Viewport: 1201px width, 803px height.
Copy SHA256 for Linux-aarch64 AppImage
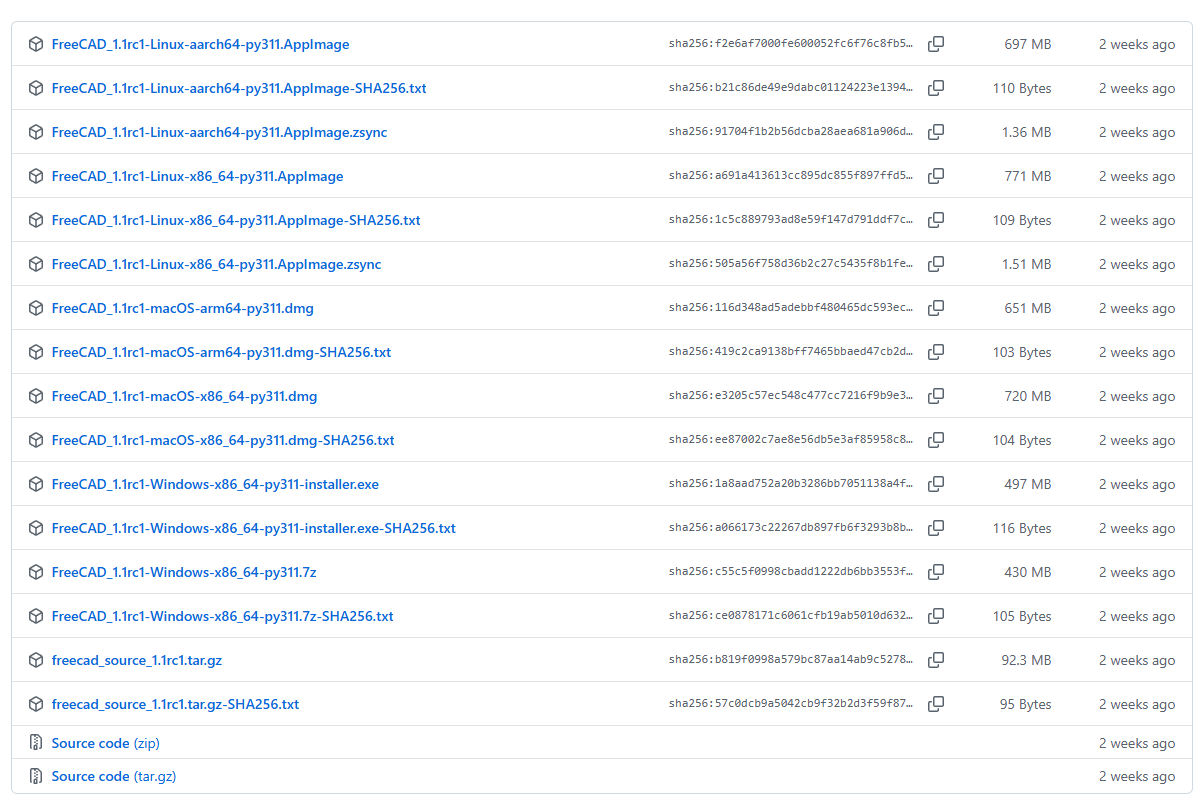coord(936,44)
